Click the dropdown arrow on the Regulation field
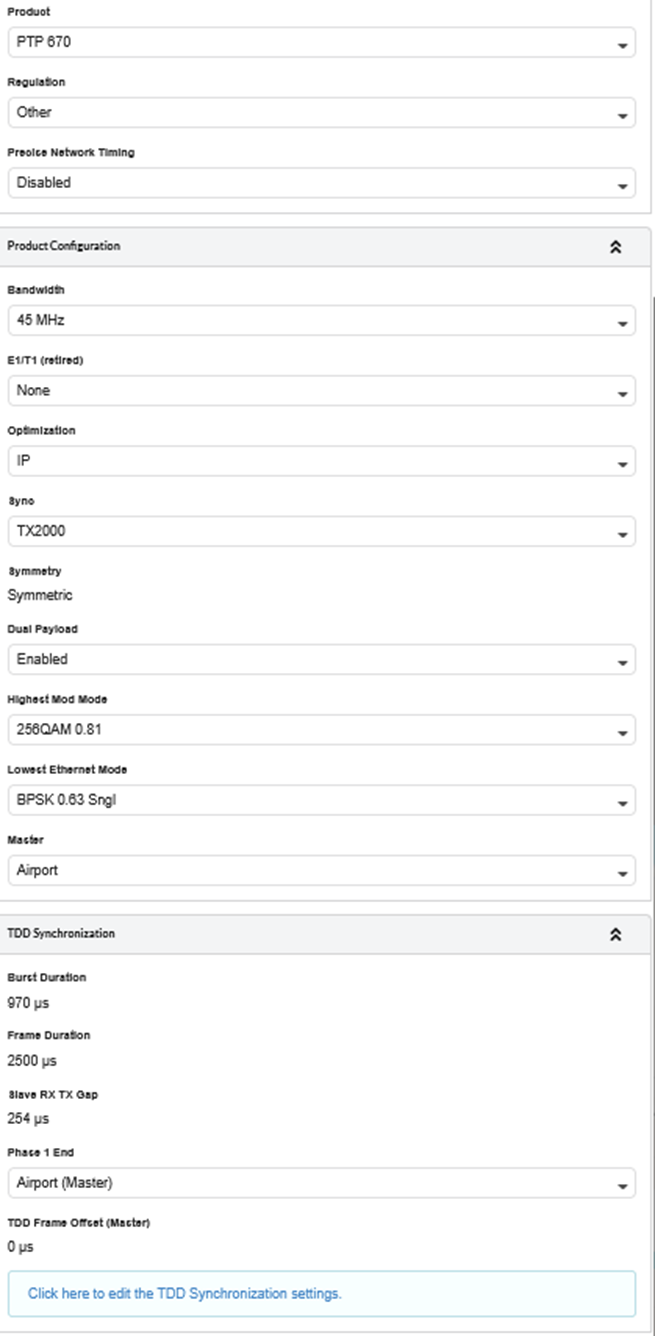Viewport: 655px width, 1336px height. coord(623,115)
